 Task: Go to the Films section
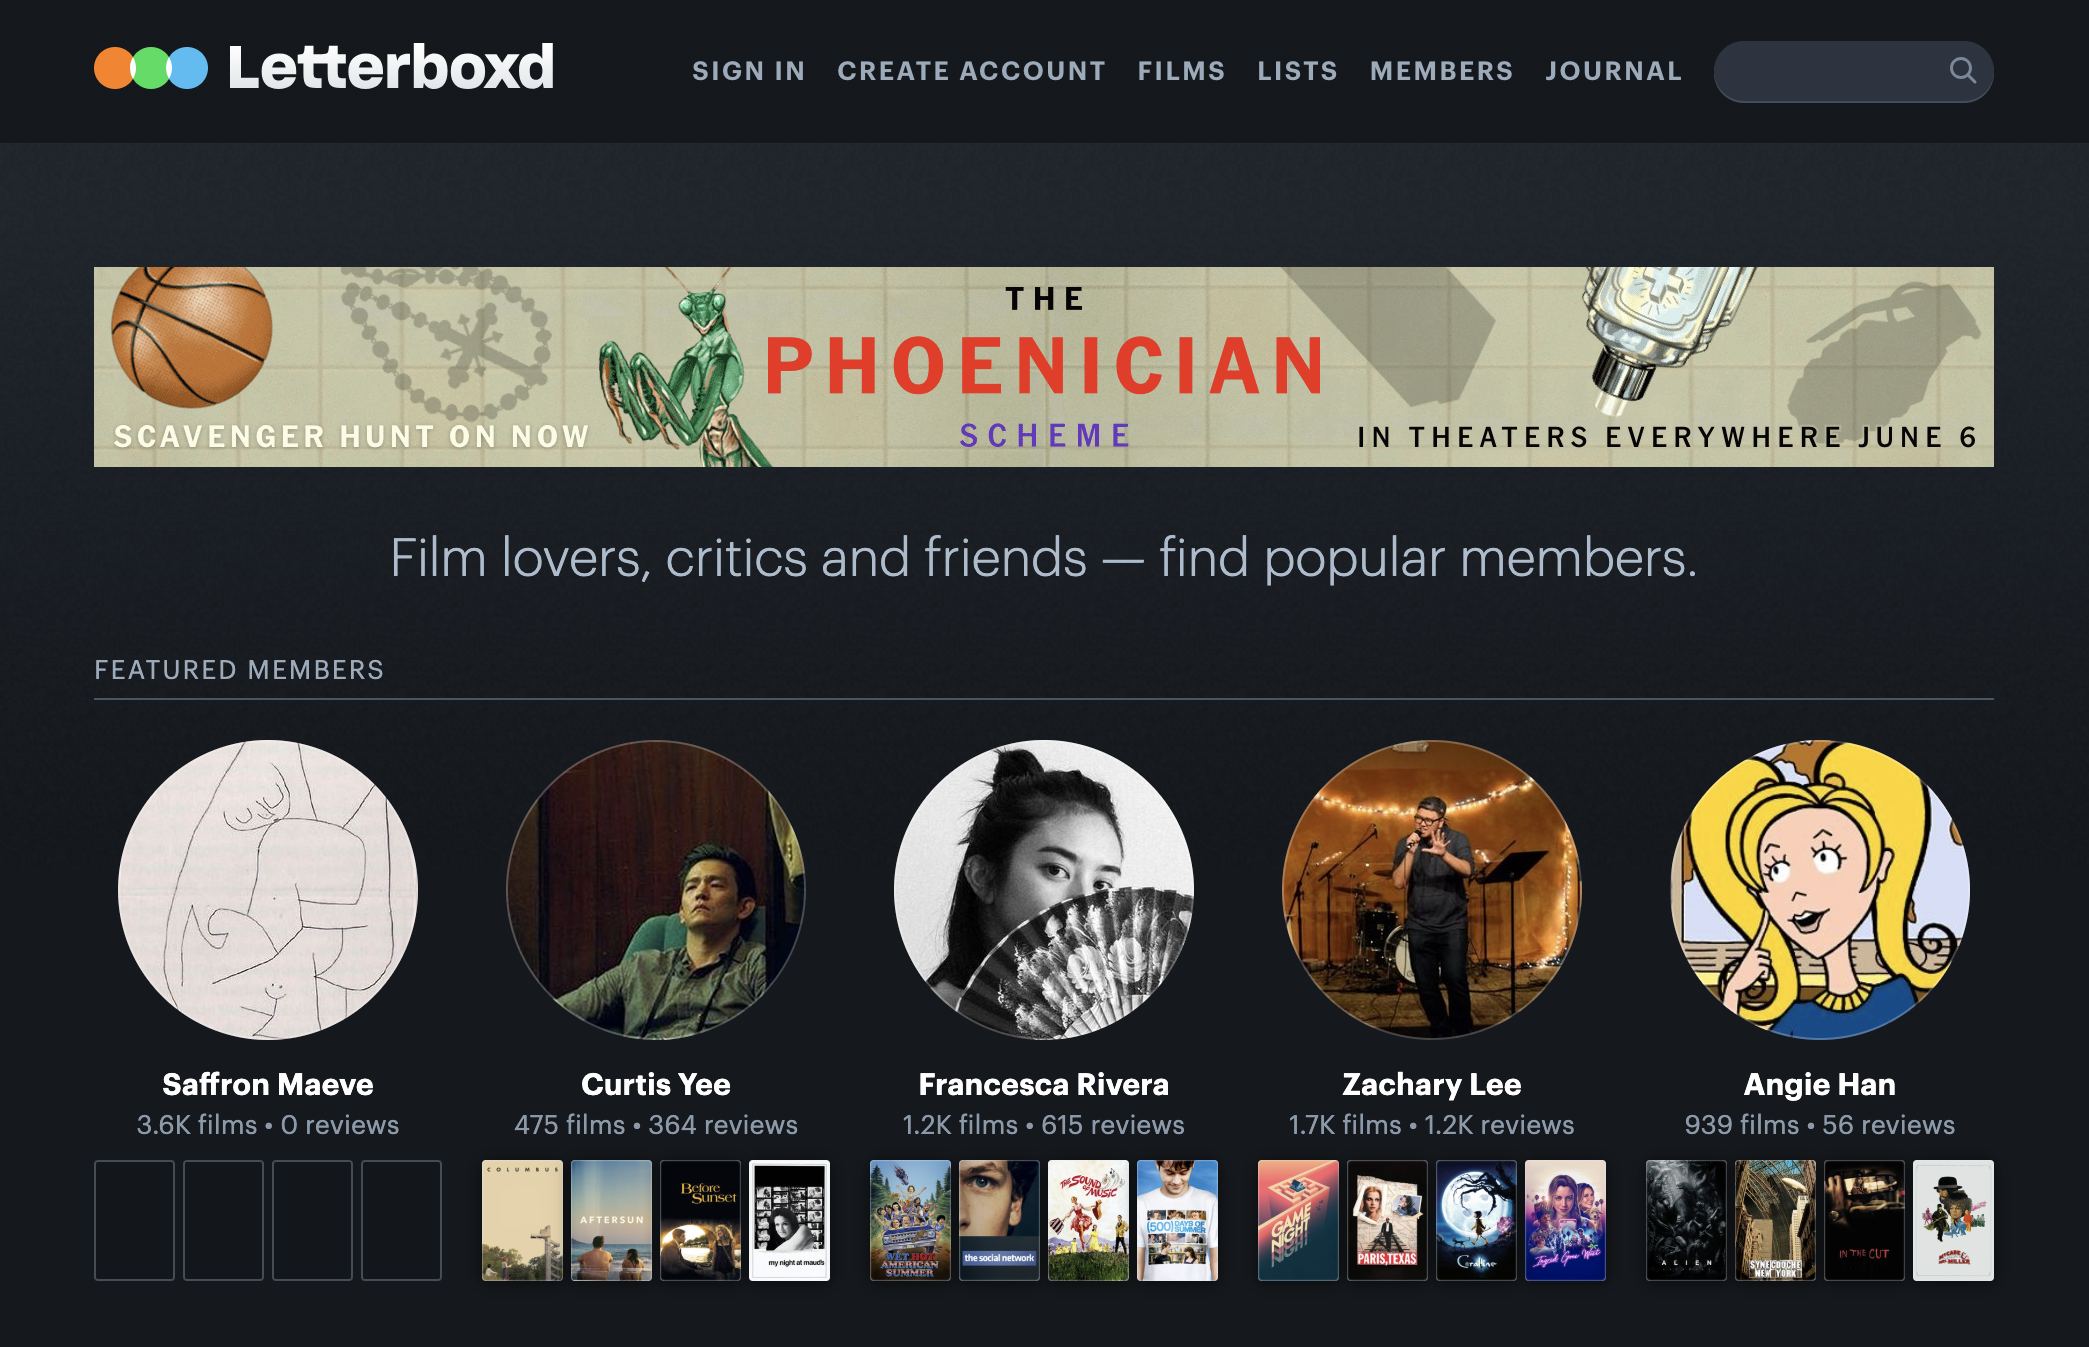(1182, 71)
